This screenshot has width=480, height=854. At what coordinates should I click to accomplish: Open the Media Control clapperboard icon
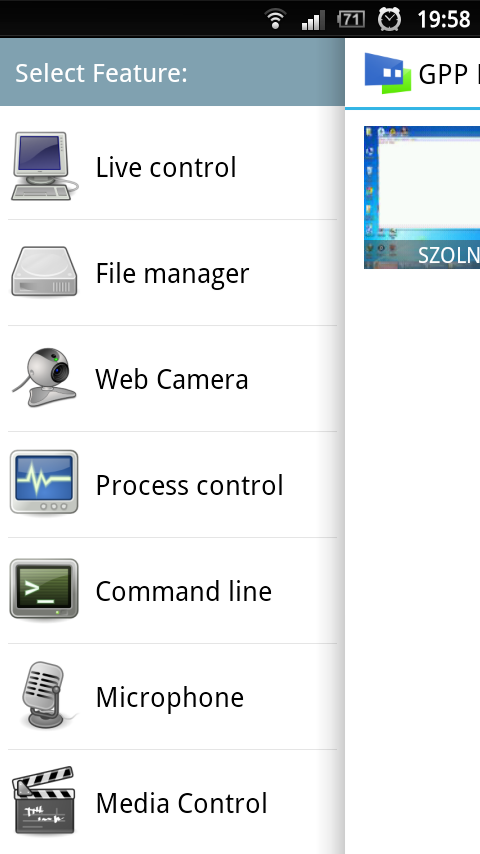[x=44, y=801]
